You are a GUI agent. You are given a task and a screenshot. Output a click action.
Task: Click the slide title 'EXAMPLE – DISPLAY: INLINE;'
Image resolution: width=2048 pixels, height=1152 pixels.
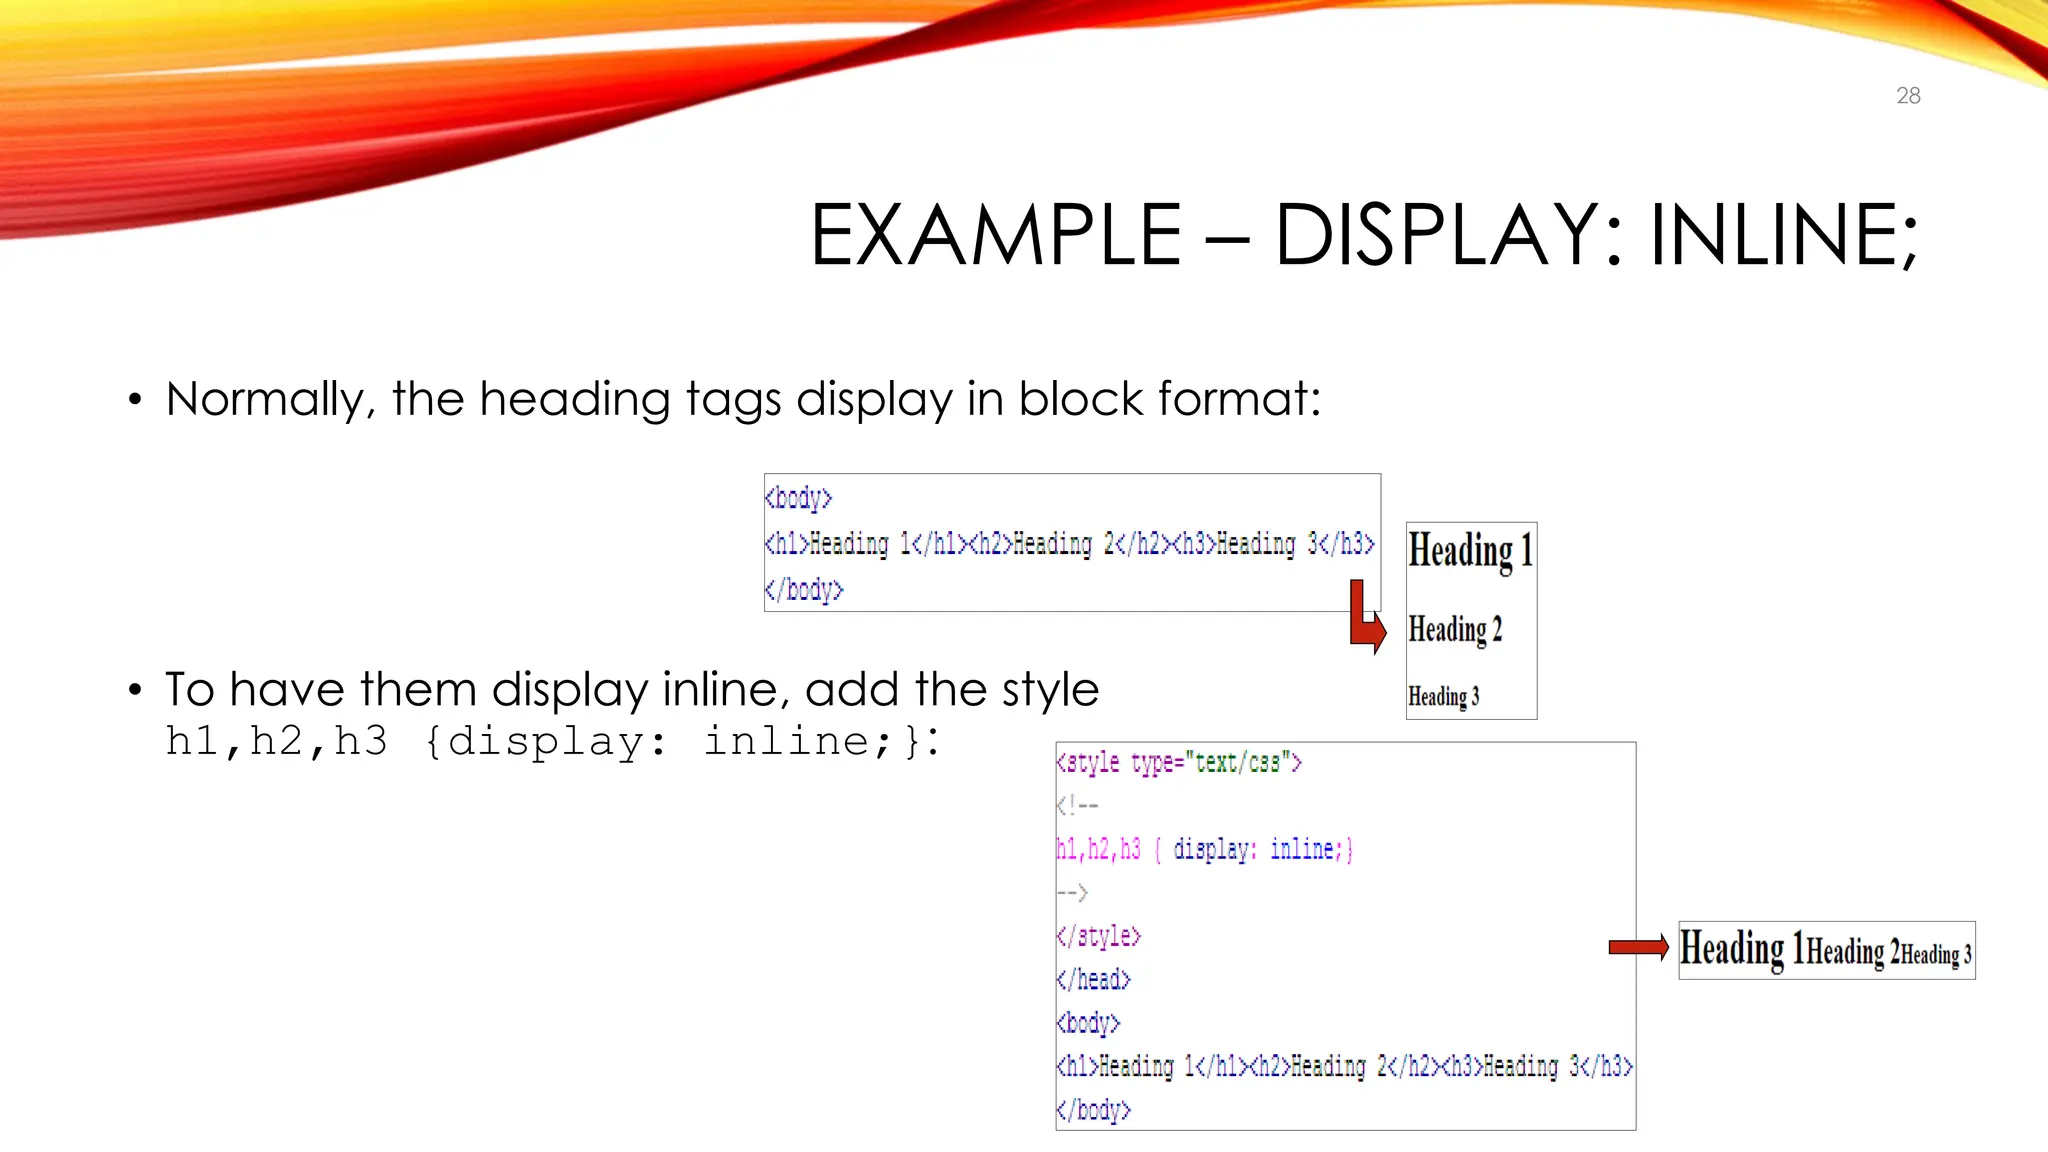[1364, 235]
